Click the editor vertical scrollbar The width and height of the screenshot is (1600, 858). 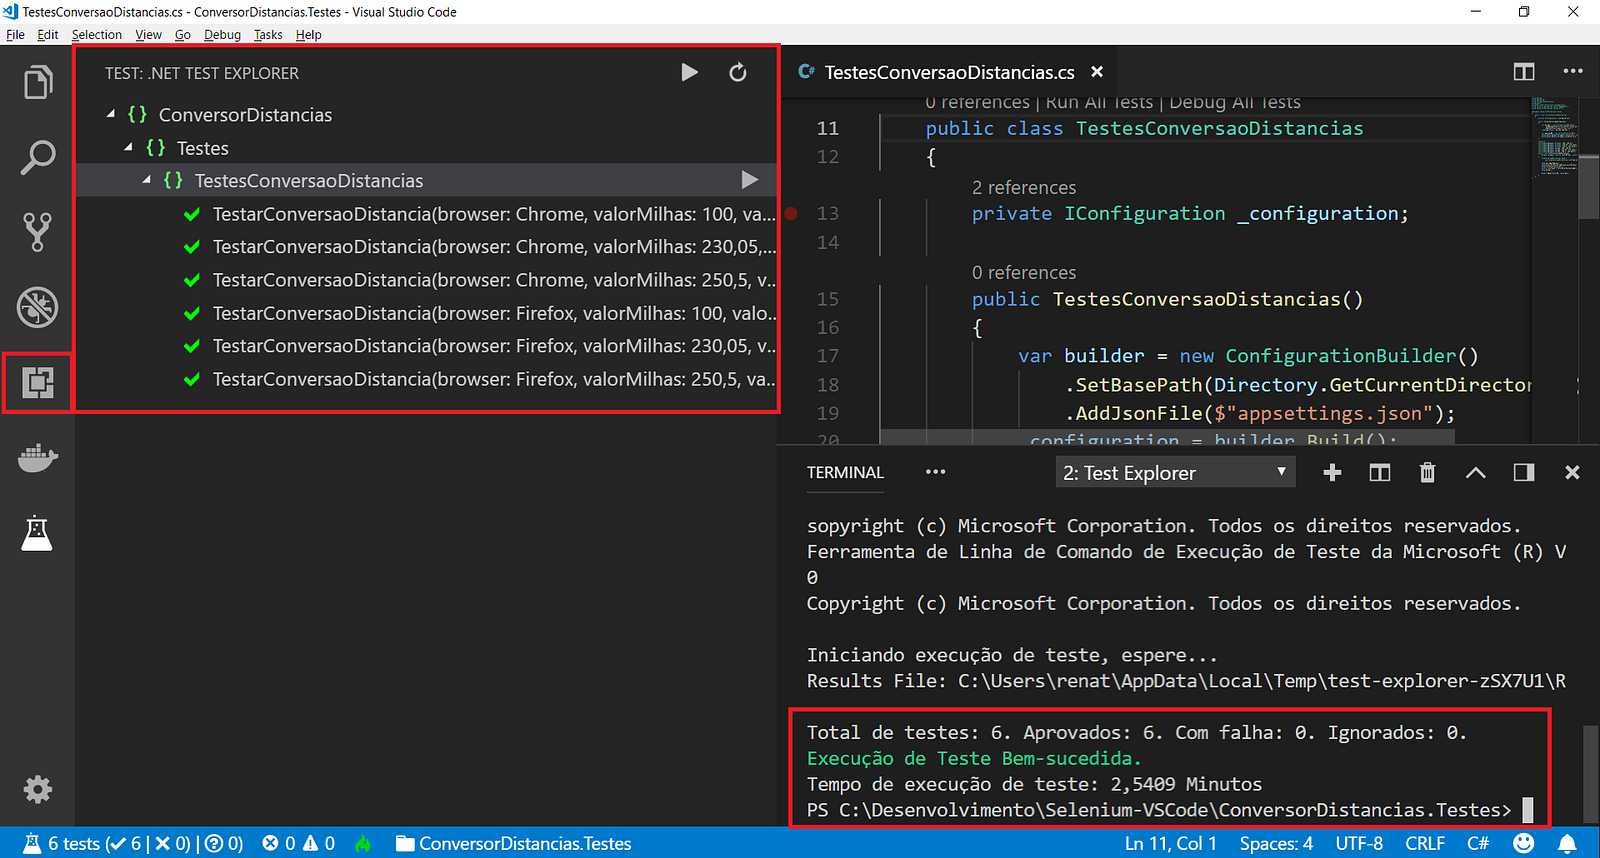1589,186
